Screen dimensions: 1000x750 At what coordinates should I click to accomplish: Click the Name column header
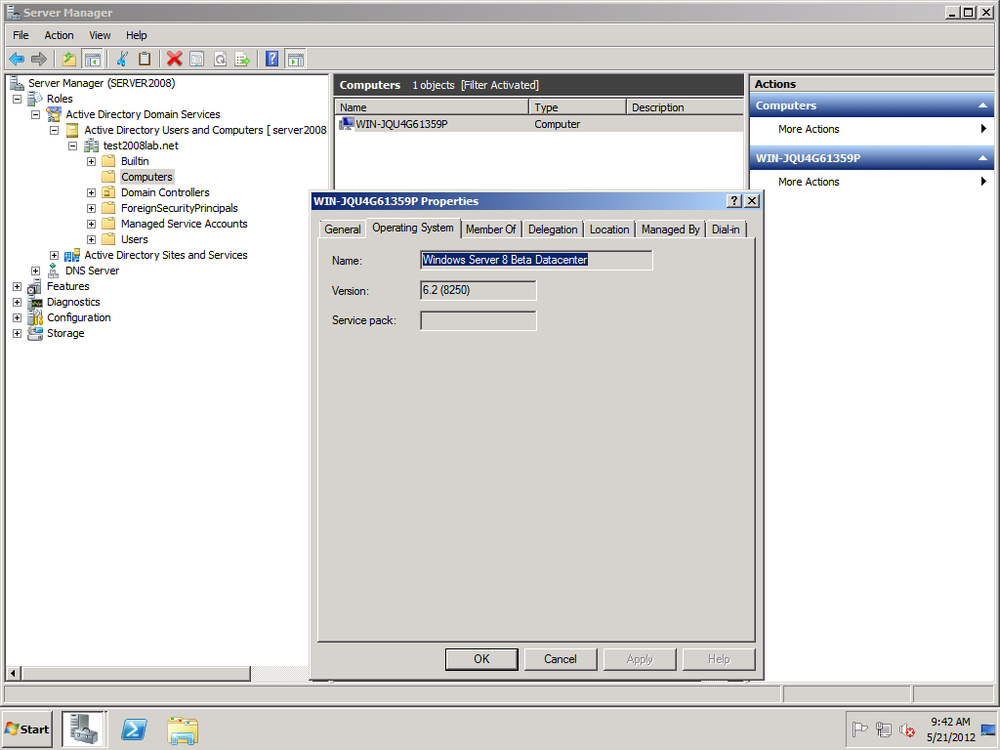coord(431,107)
